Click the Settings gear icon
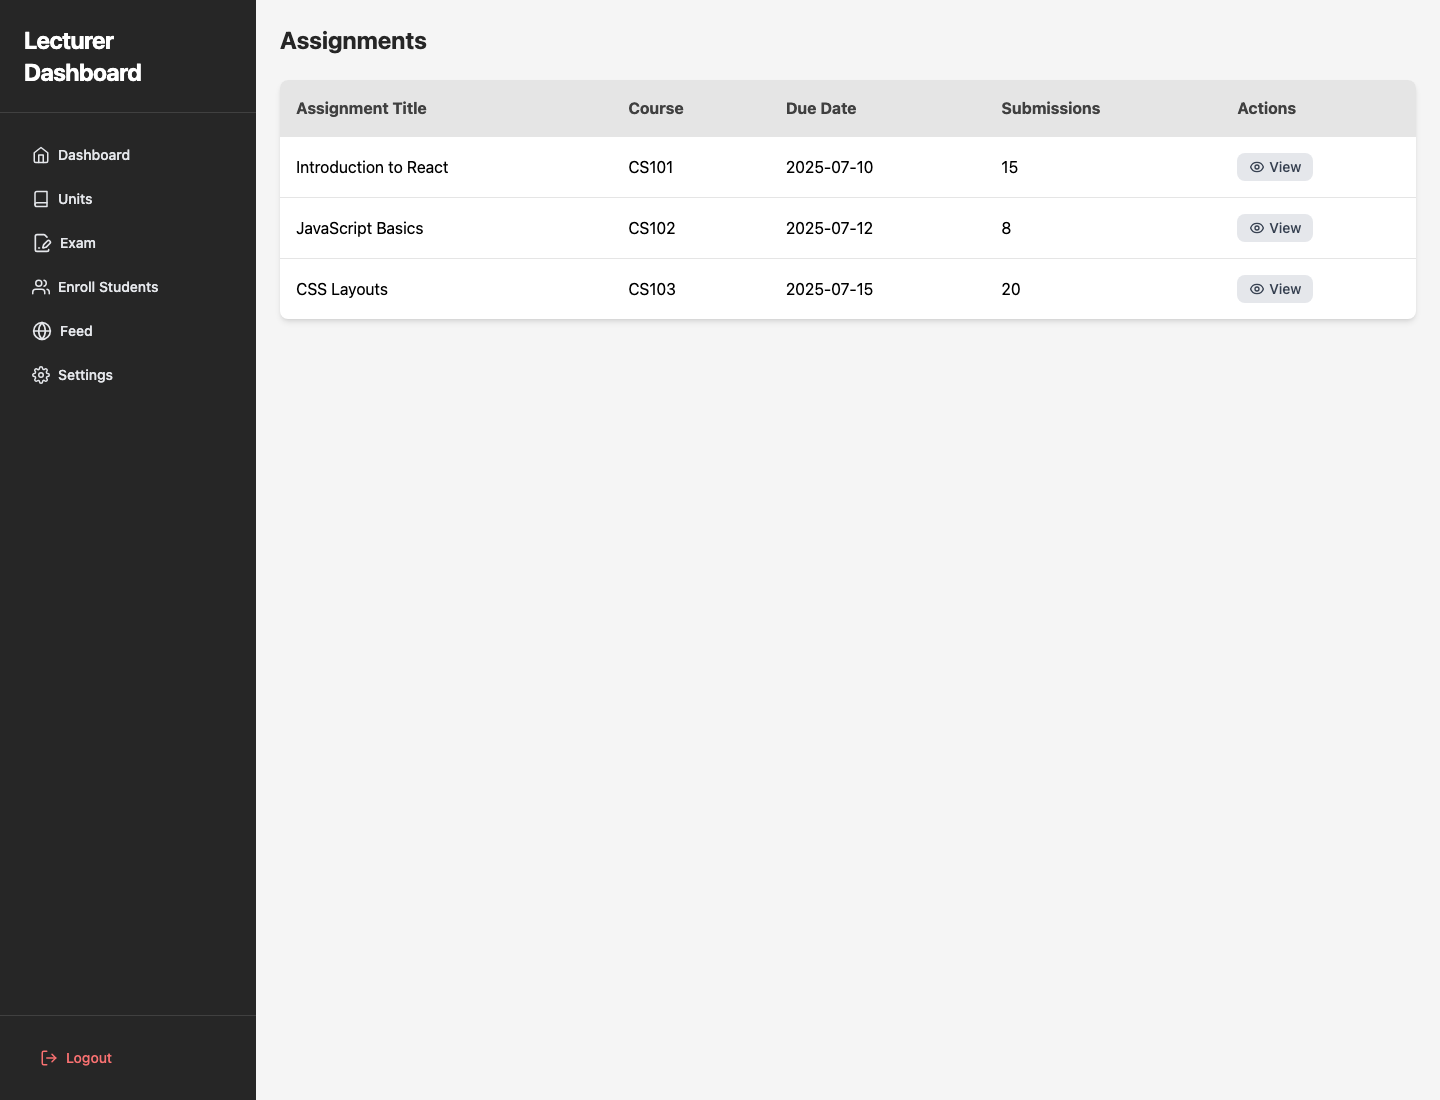This screenshot has width=1440, height=1100. [x=41, y=375]
